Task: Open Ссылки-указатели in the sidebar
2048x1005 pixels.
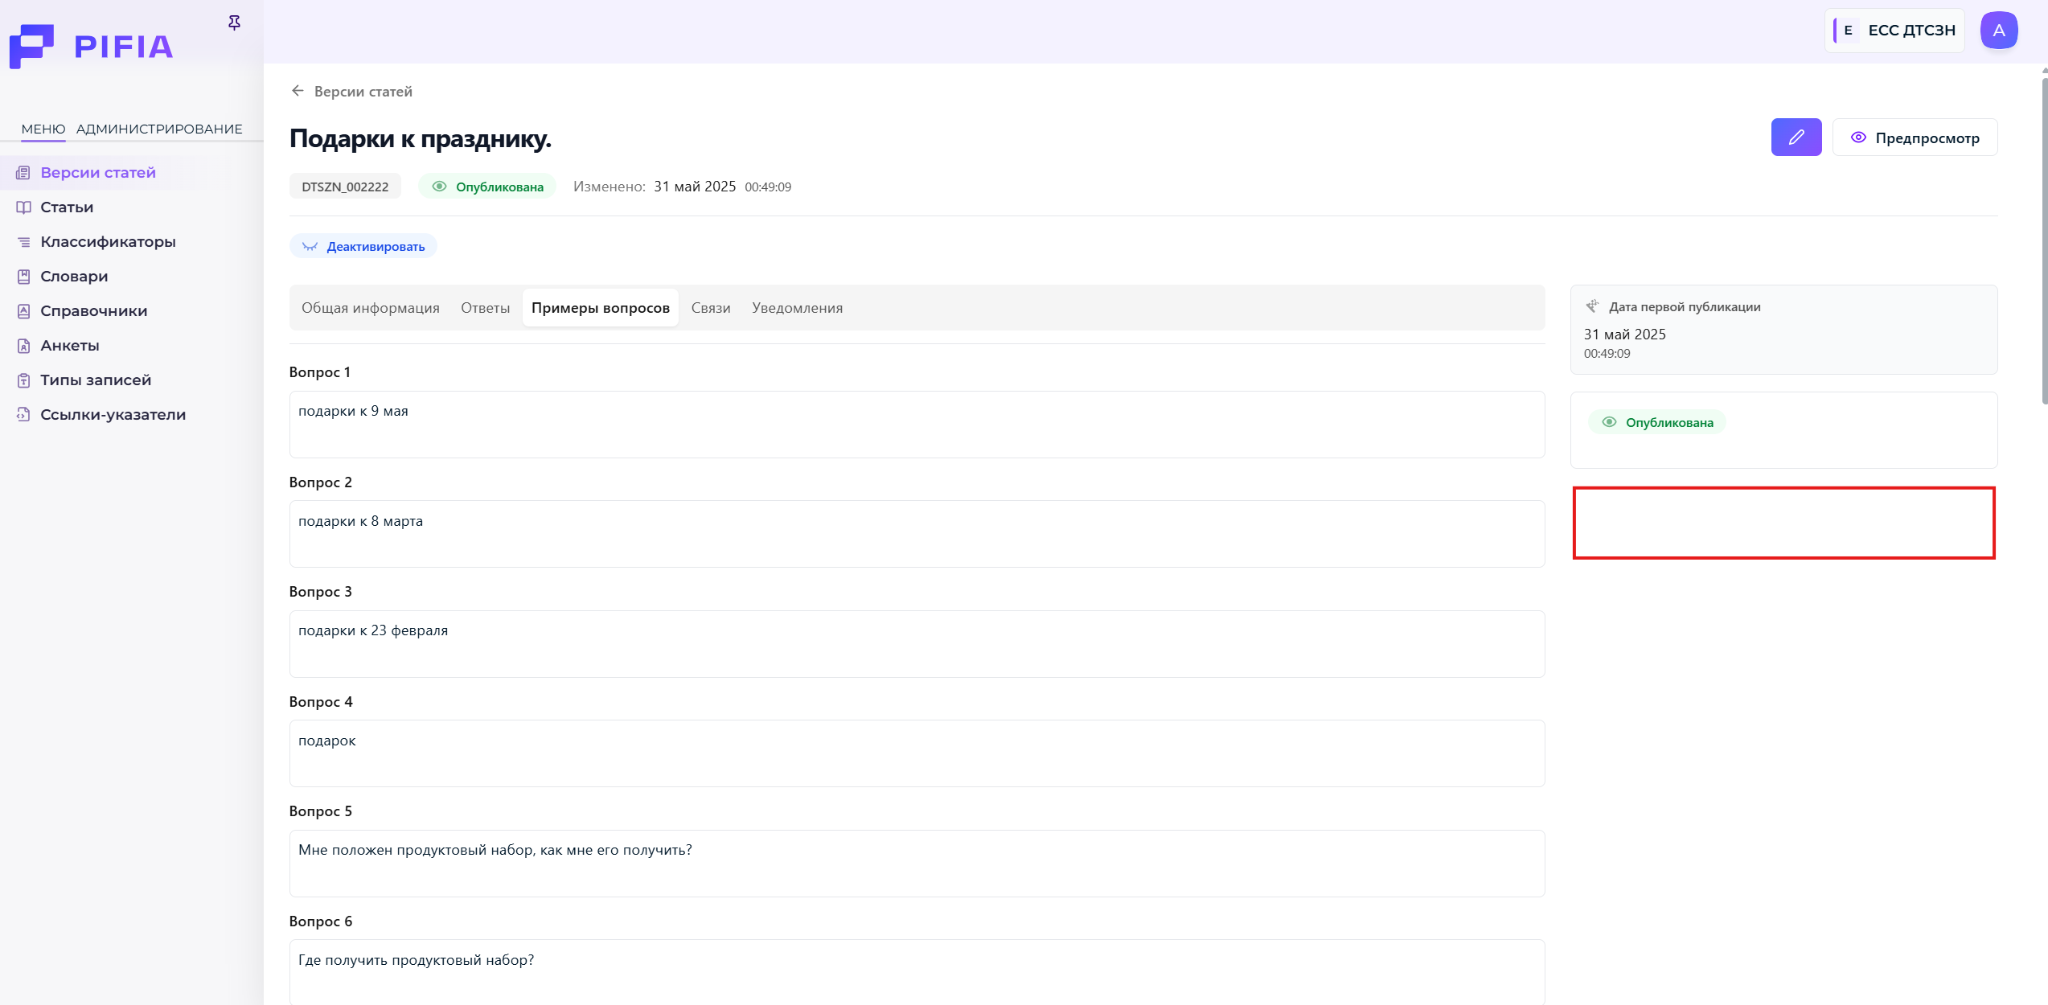Action: point(113,415)
